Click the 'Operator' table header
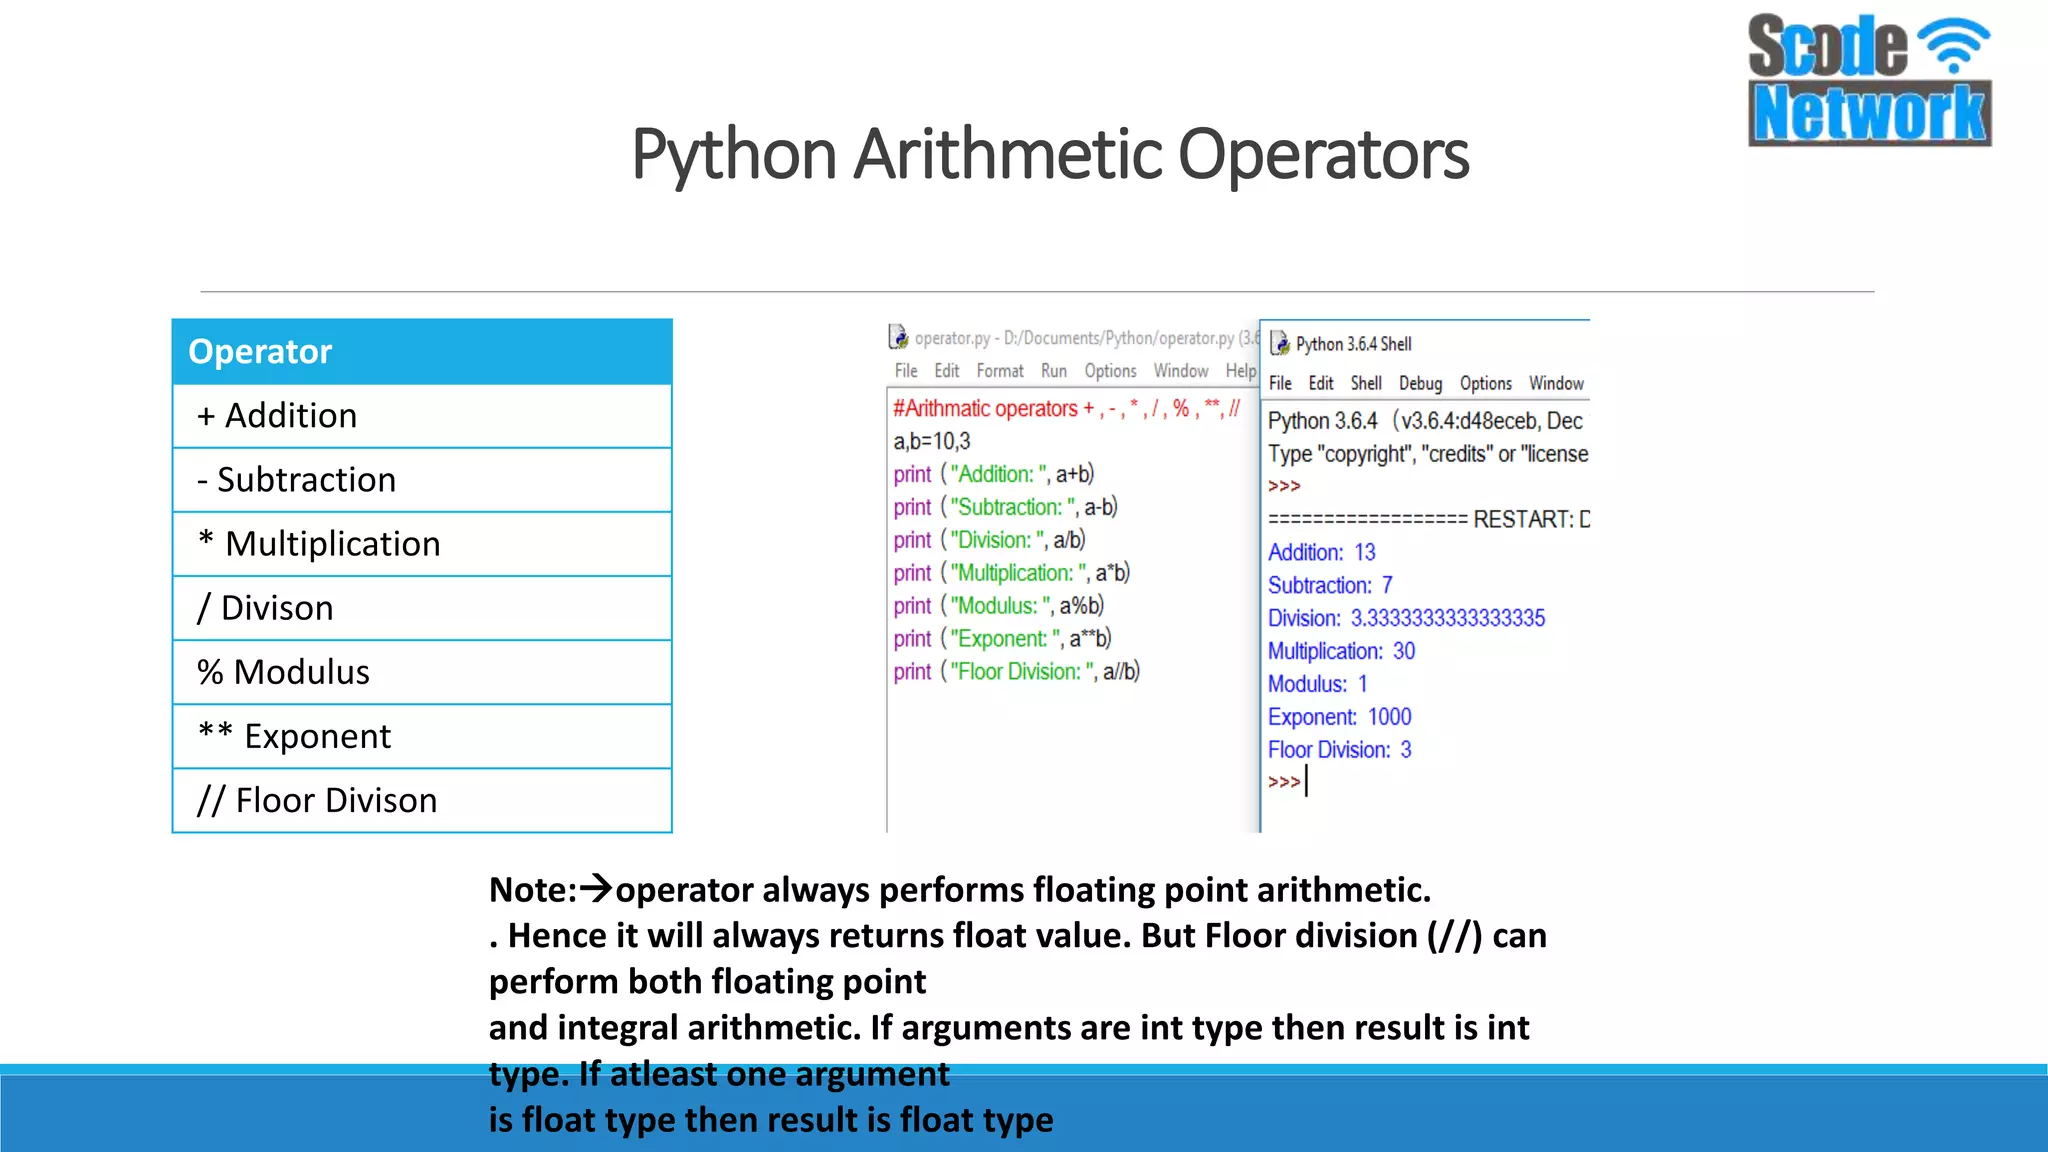This screenshot has width=2048, height=1152. [422, 351]
